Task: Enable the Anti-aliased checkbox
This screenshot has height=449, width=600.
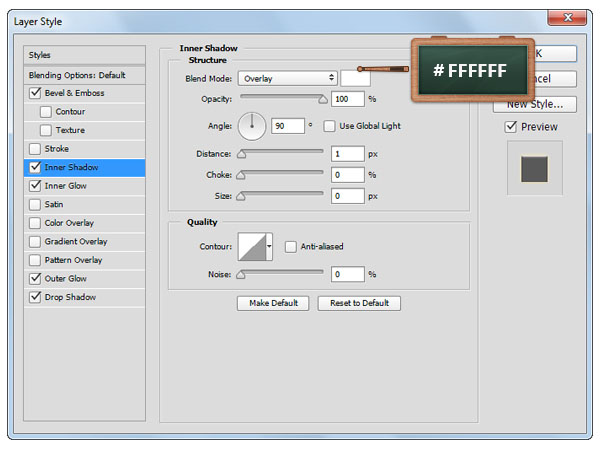Action: pyautogui.click(x=291, y=246)
